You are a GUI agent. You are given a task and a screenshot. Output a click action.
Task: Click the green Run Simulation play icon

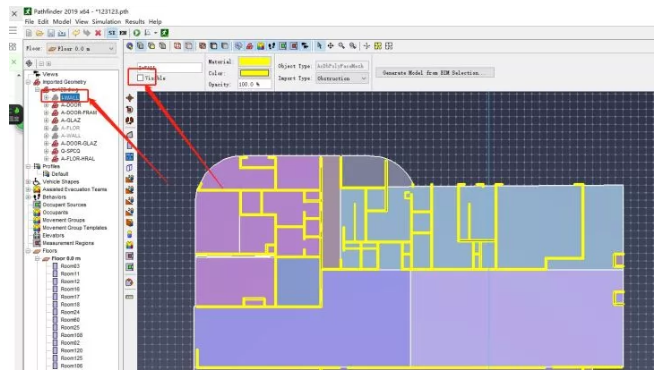[x=137, y=33]
